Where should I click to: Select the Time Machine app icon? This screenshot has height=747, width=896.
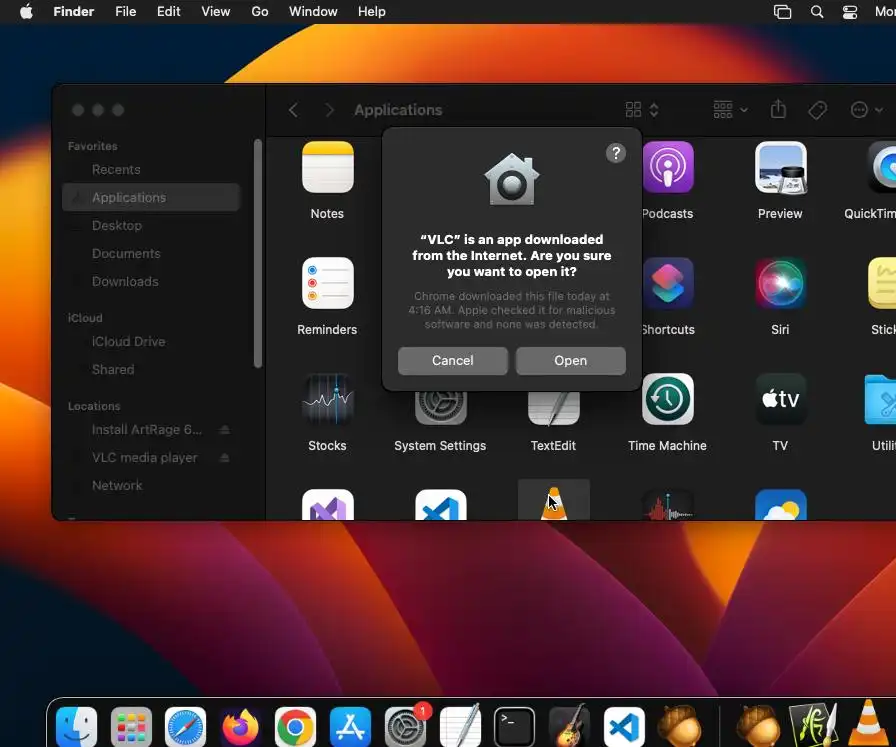pos(667,399)
